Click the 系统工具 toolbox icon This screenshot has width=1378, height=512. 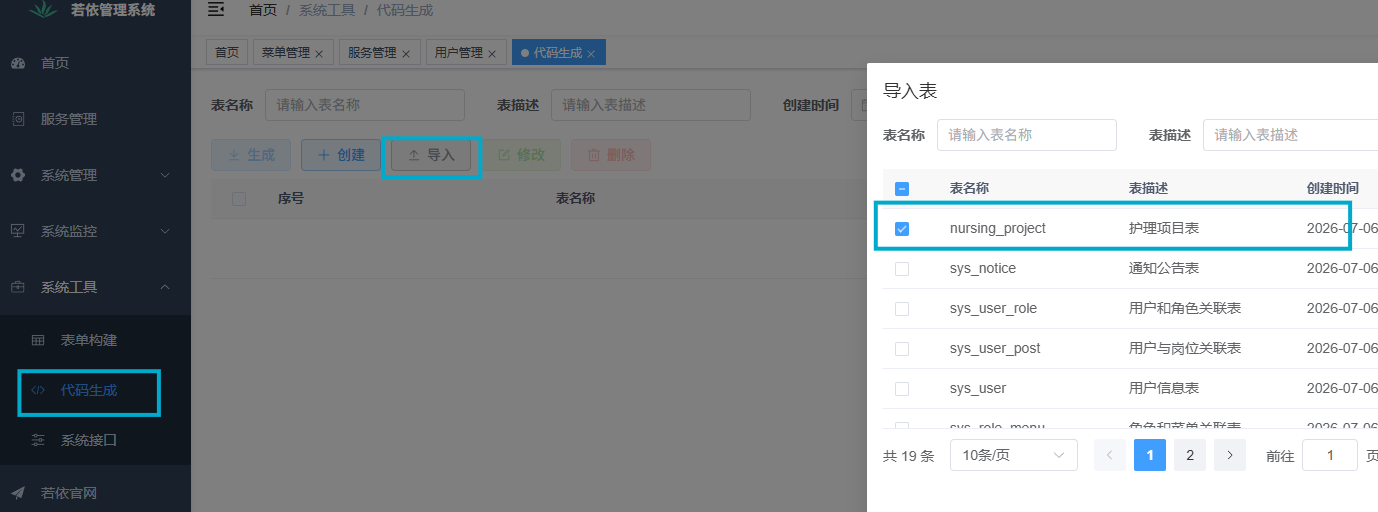[18, 287]
